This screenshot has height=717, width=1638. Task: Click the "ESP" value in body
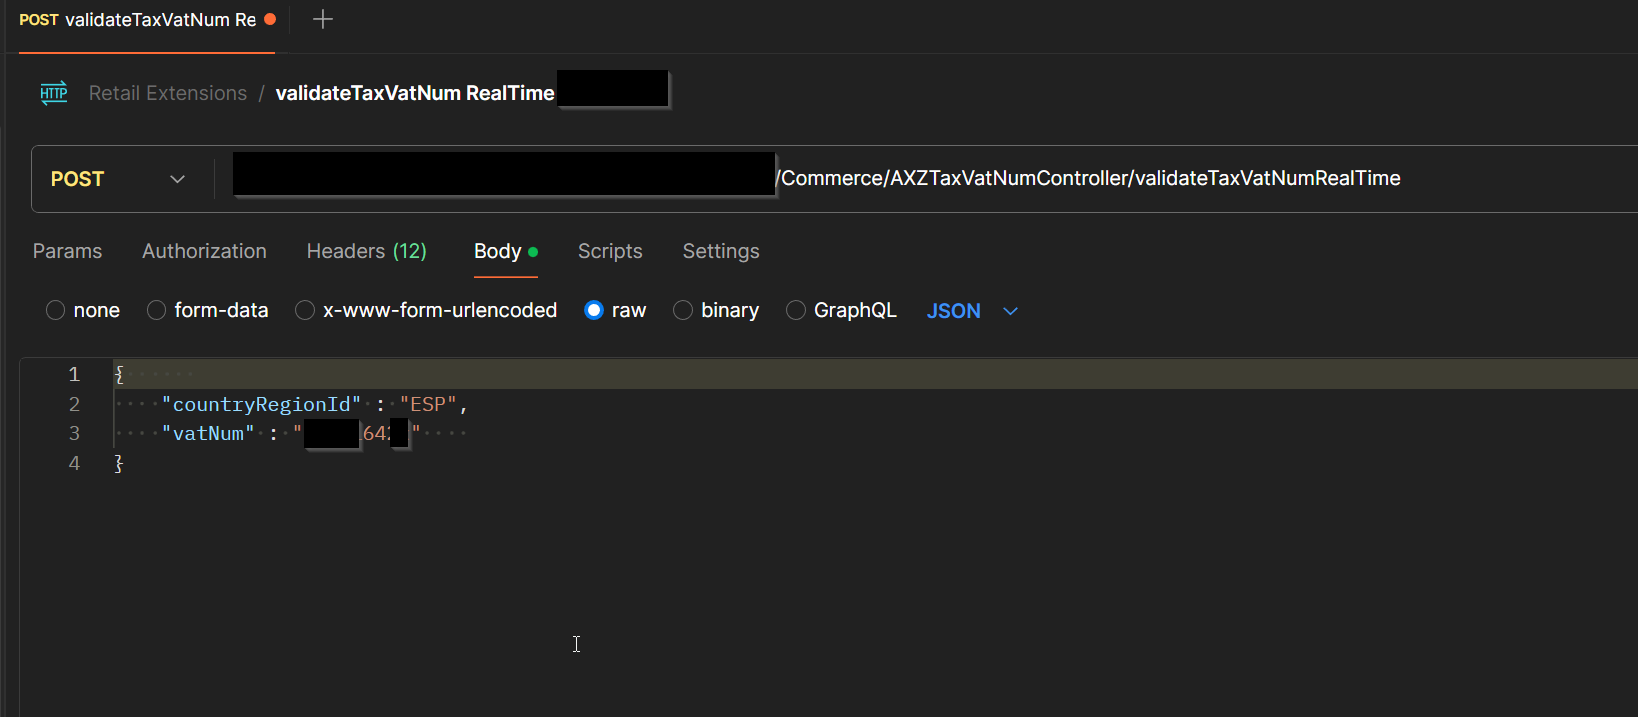[x=428, y=404]
